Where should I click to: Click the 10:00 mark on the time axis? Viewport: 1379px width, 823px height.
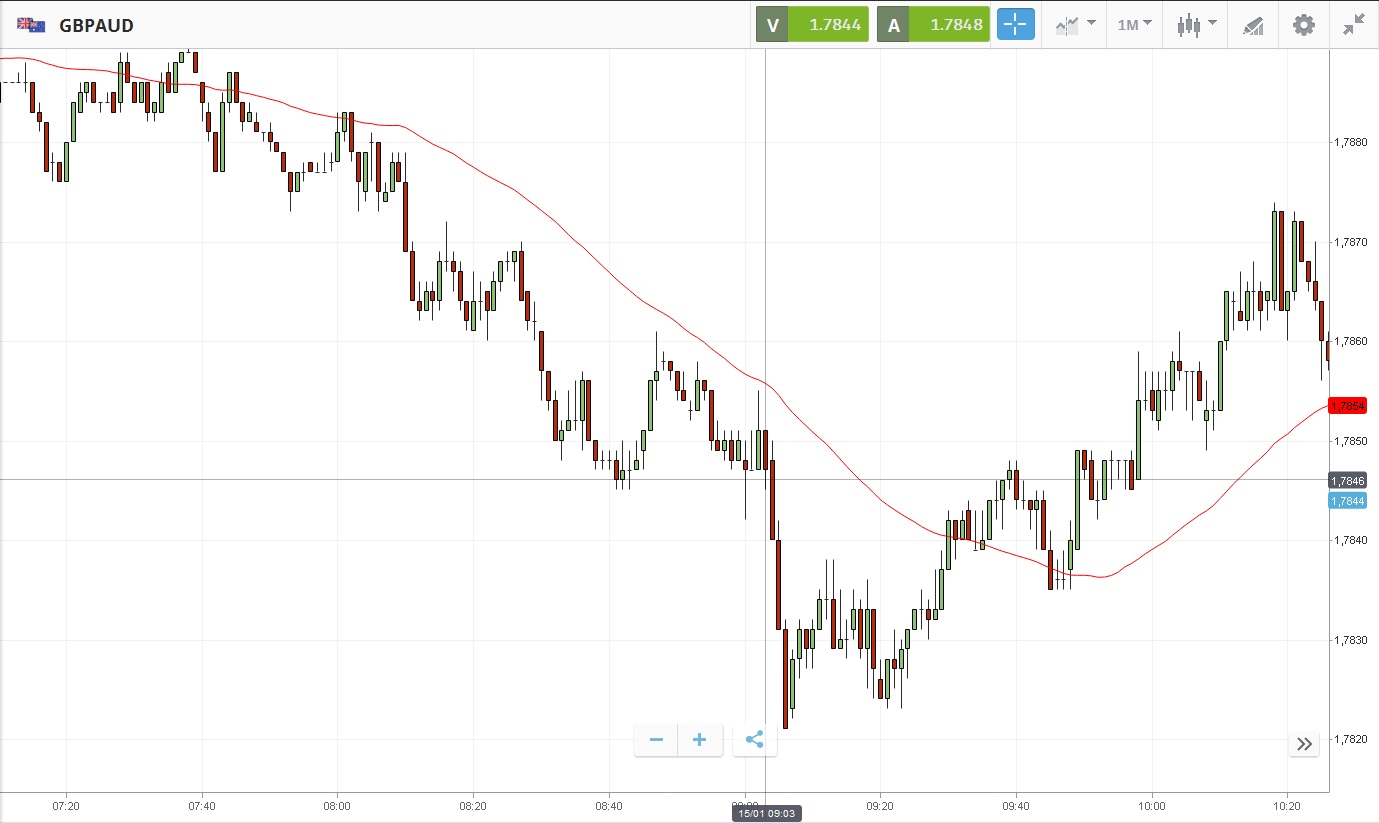[x=1151, y=804]
